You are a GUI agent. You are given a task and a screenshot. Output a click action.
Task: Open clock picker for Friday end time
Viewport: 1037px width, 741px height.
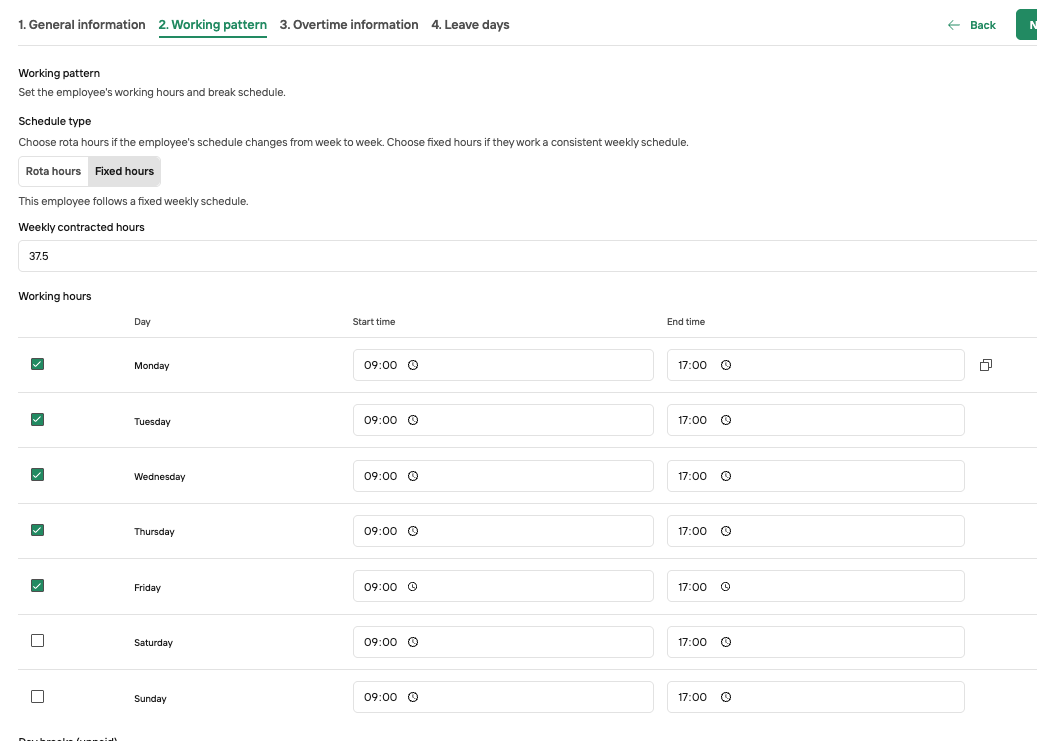[x=725, y=587]
